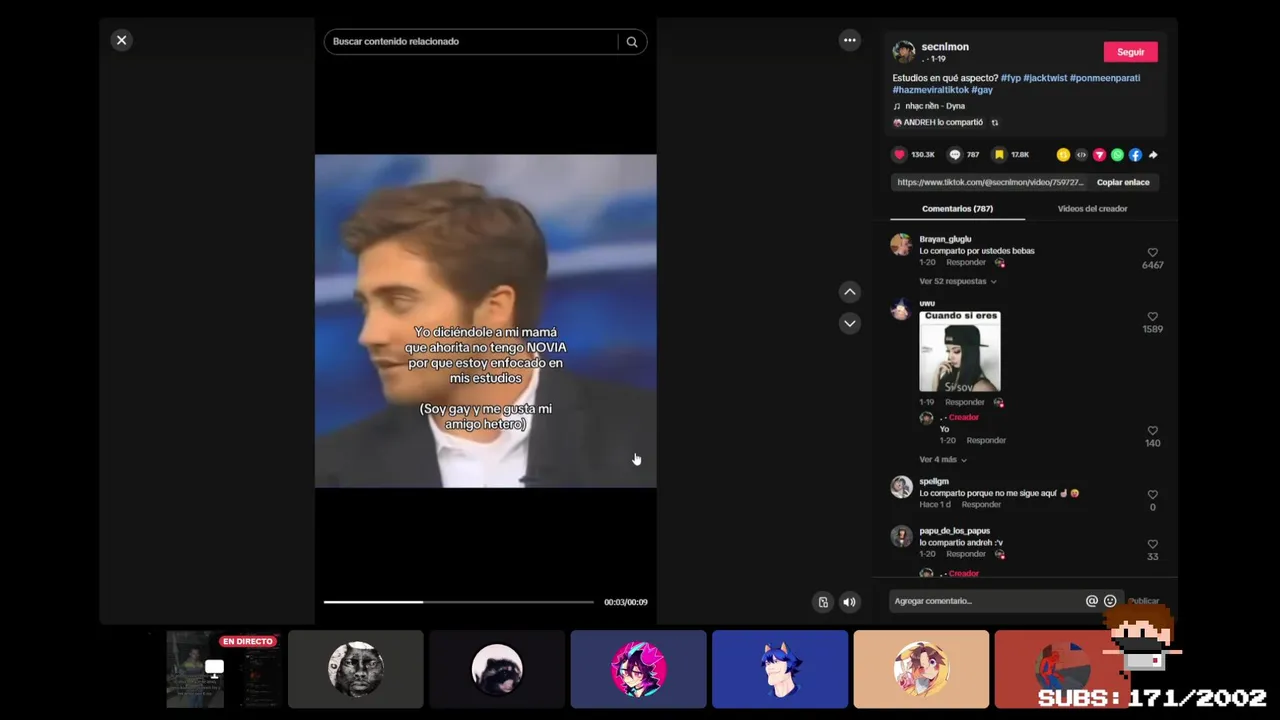Click the @ mention icon

click(1092, 601)
